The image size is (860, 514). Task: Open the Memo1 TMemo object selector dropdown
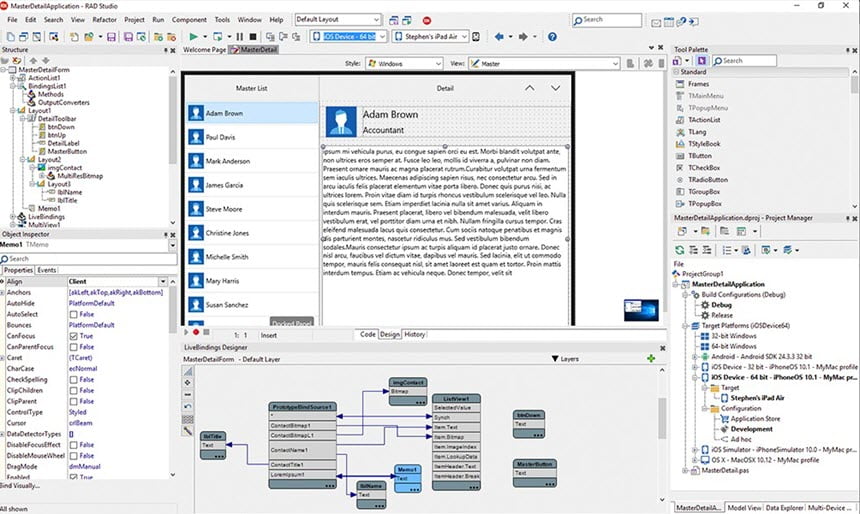(x=172, y=245)
